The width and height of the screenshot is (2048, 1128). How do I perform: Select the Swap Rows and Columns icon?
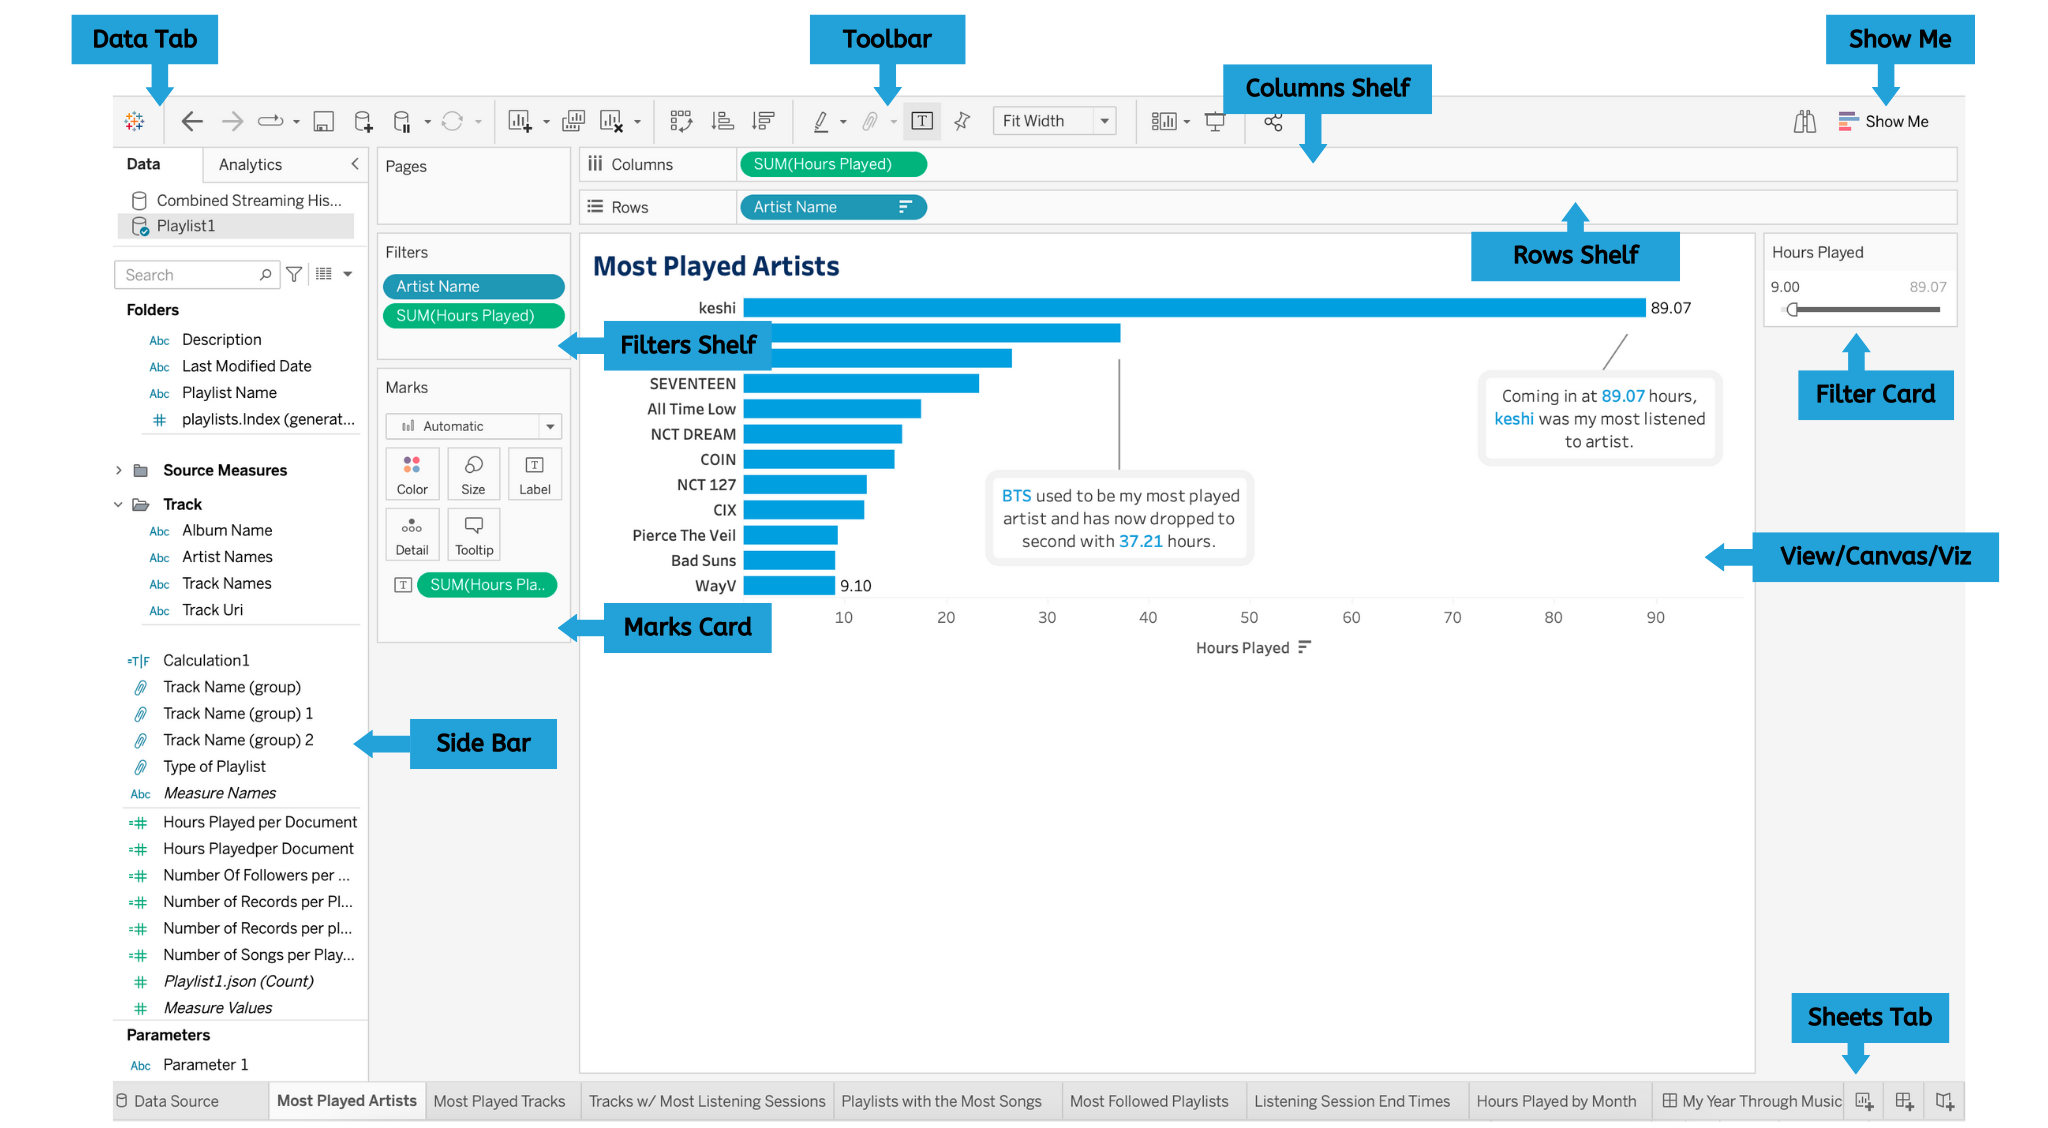pos(683,121)
